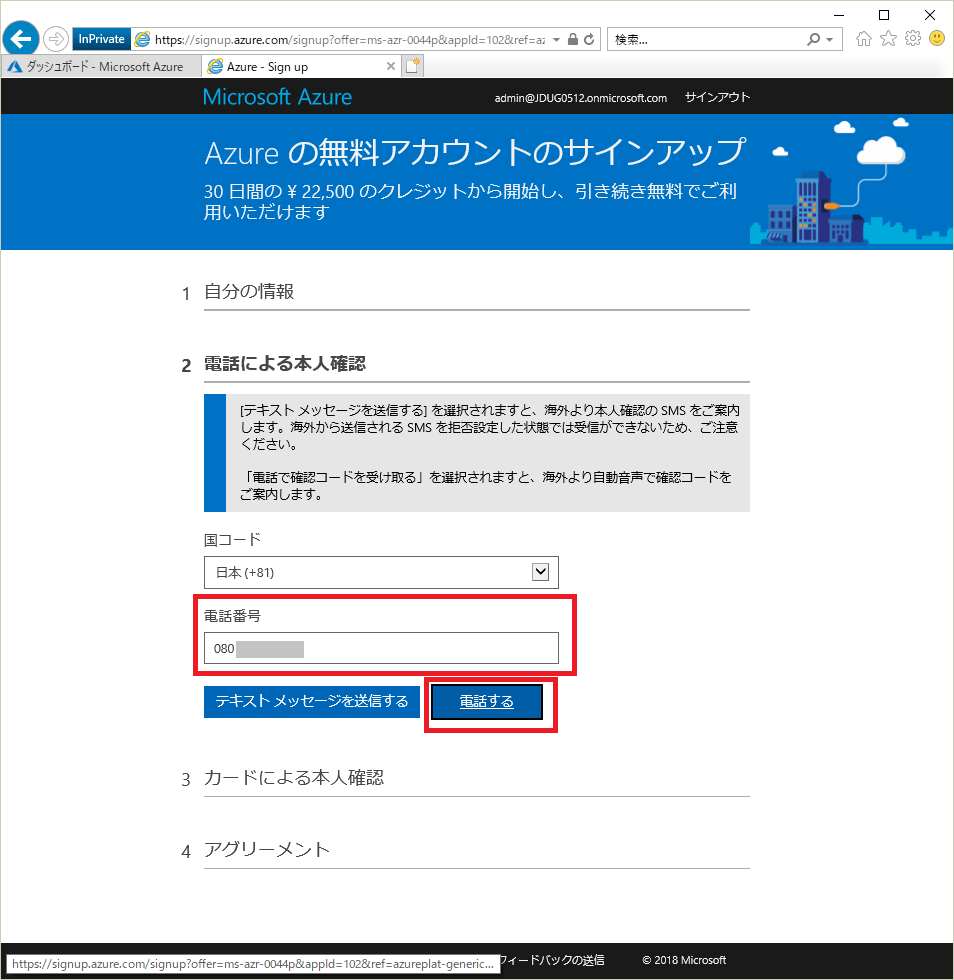
Task: Click the 電話番号 input field
Action: (x=381, y=648)
